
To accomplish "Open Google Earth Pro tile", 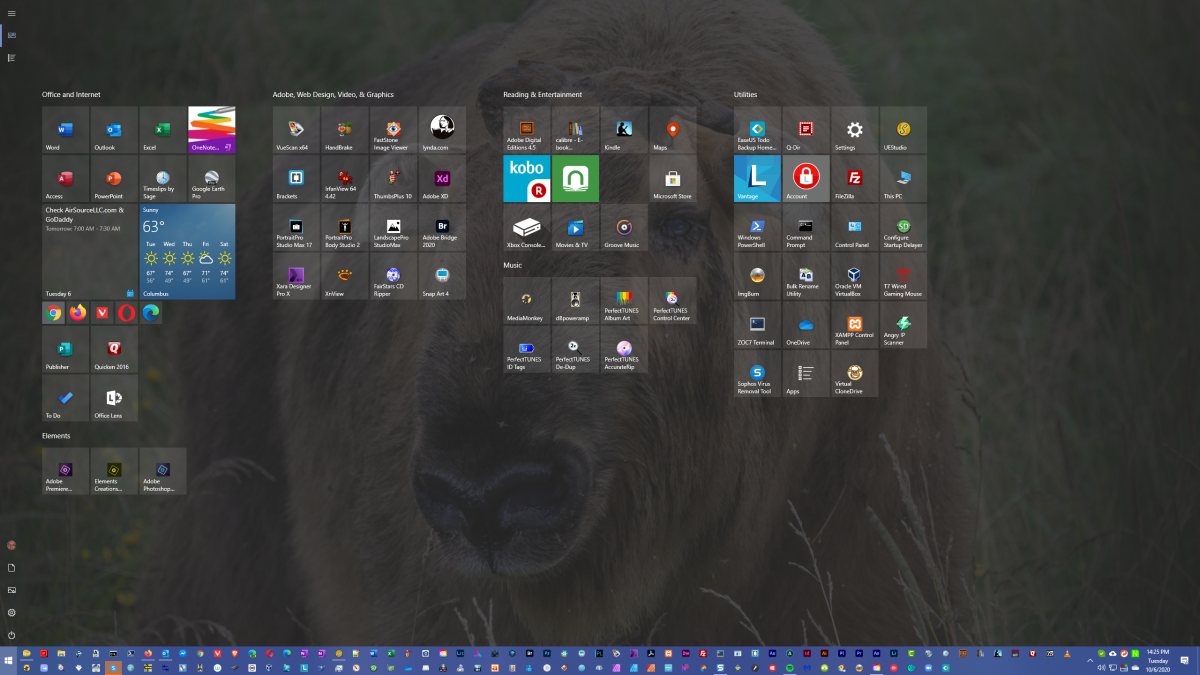I will tap(212, 179).
